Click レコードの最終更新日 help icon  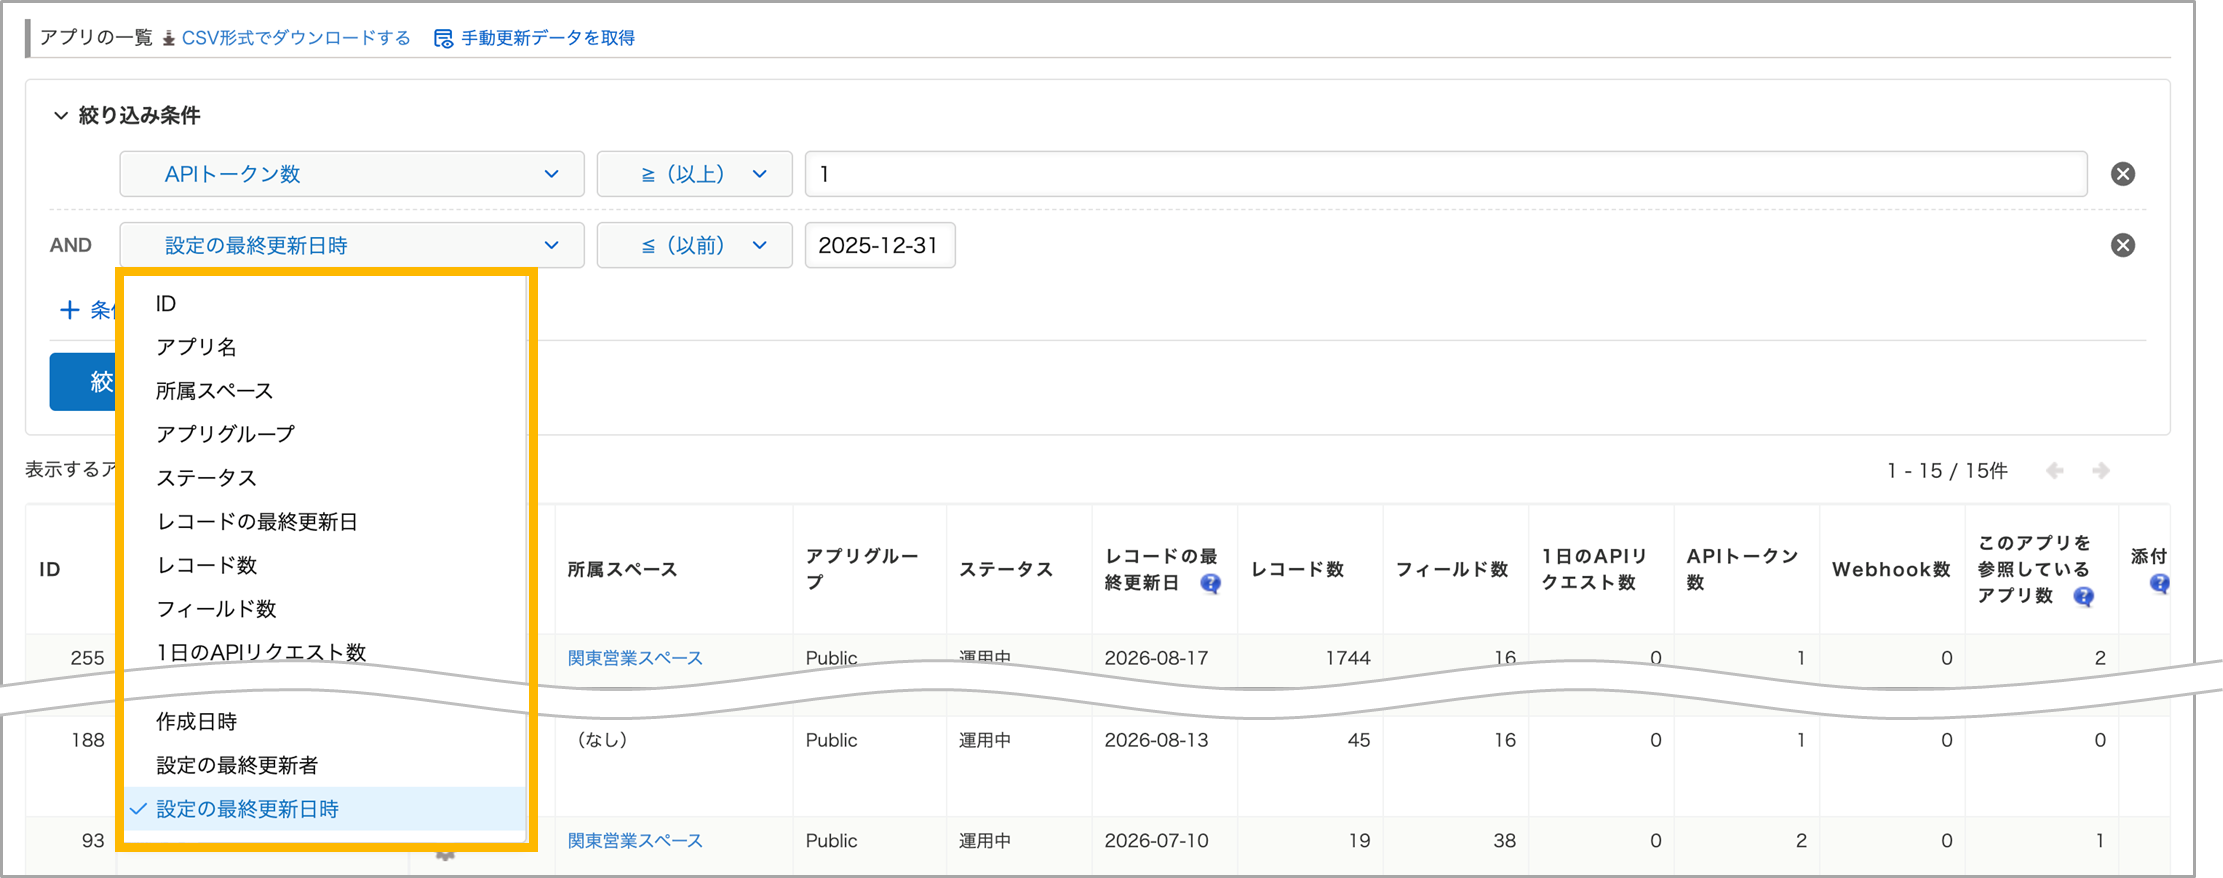tap(1210, 584)
